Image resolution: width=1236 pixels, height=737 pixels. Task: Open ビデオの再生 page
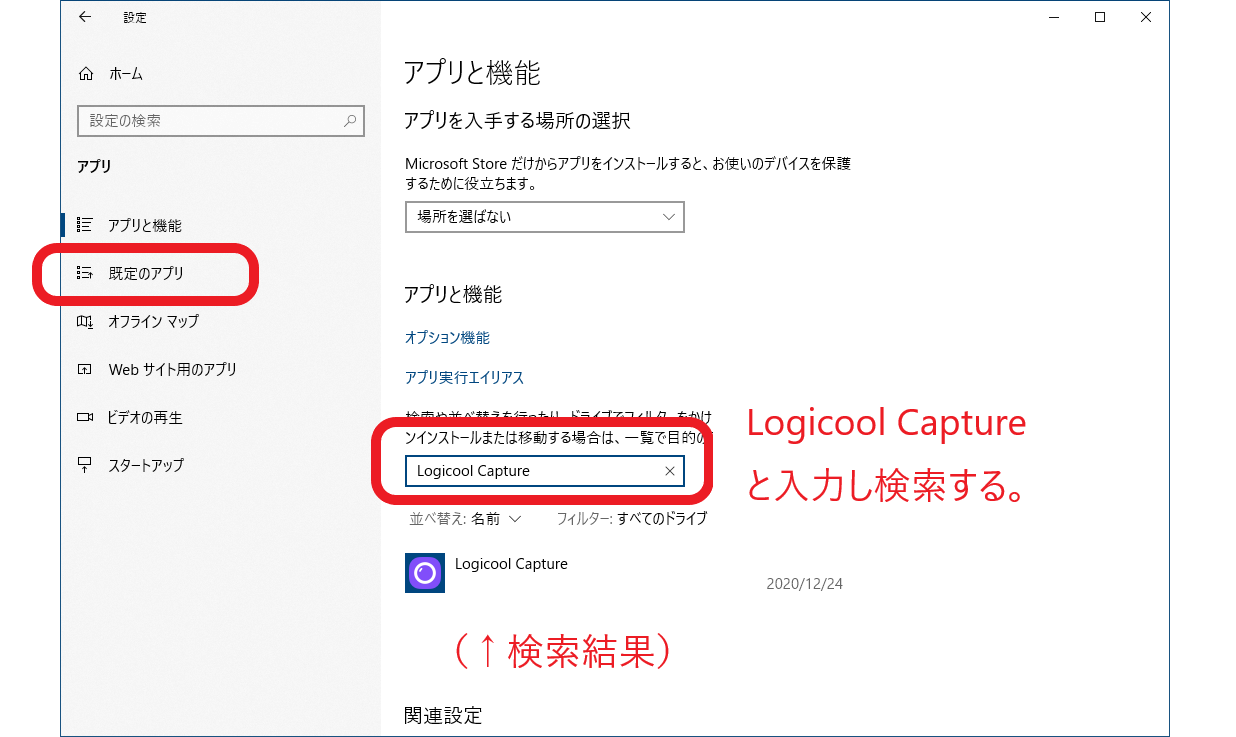145,417
